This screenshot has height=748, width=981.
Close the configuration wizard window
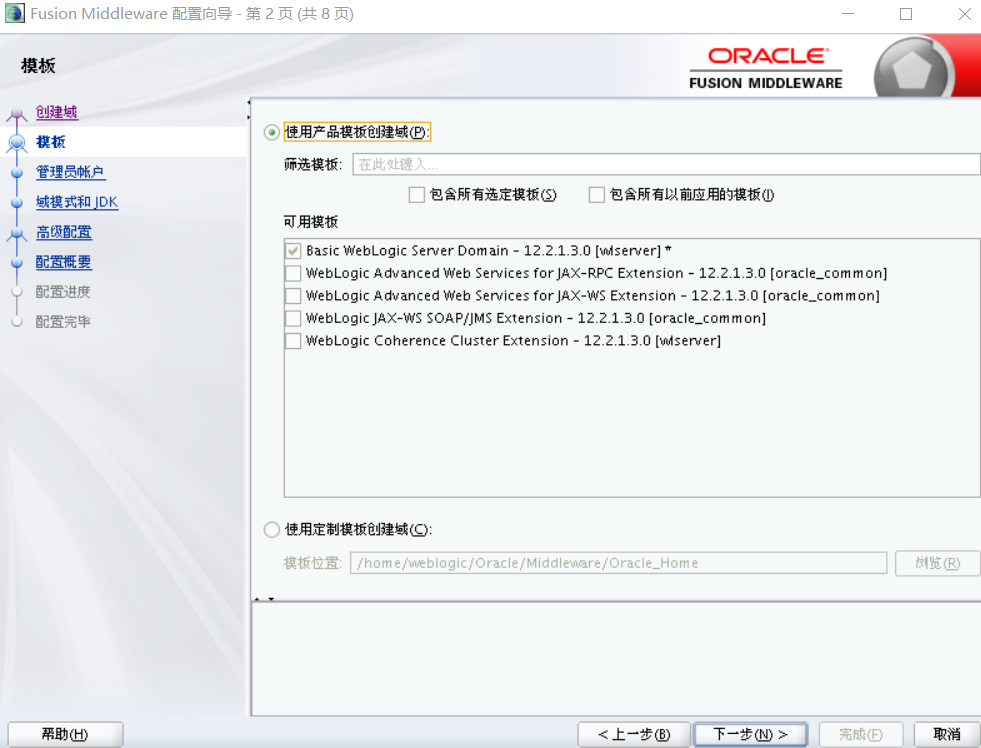point(964,14)
